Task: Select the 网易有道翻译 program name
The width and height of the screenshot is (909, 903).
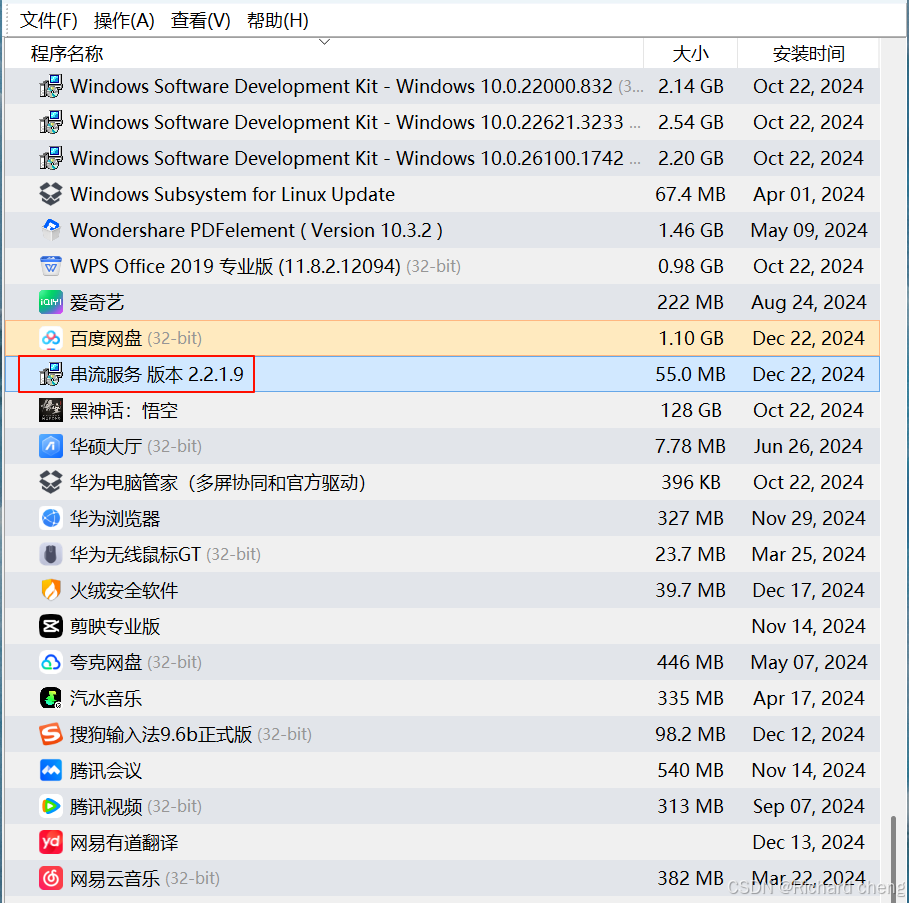Action: 124,842
